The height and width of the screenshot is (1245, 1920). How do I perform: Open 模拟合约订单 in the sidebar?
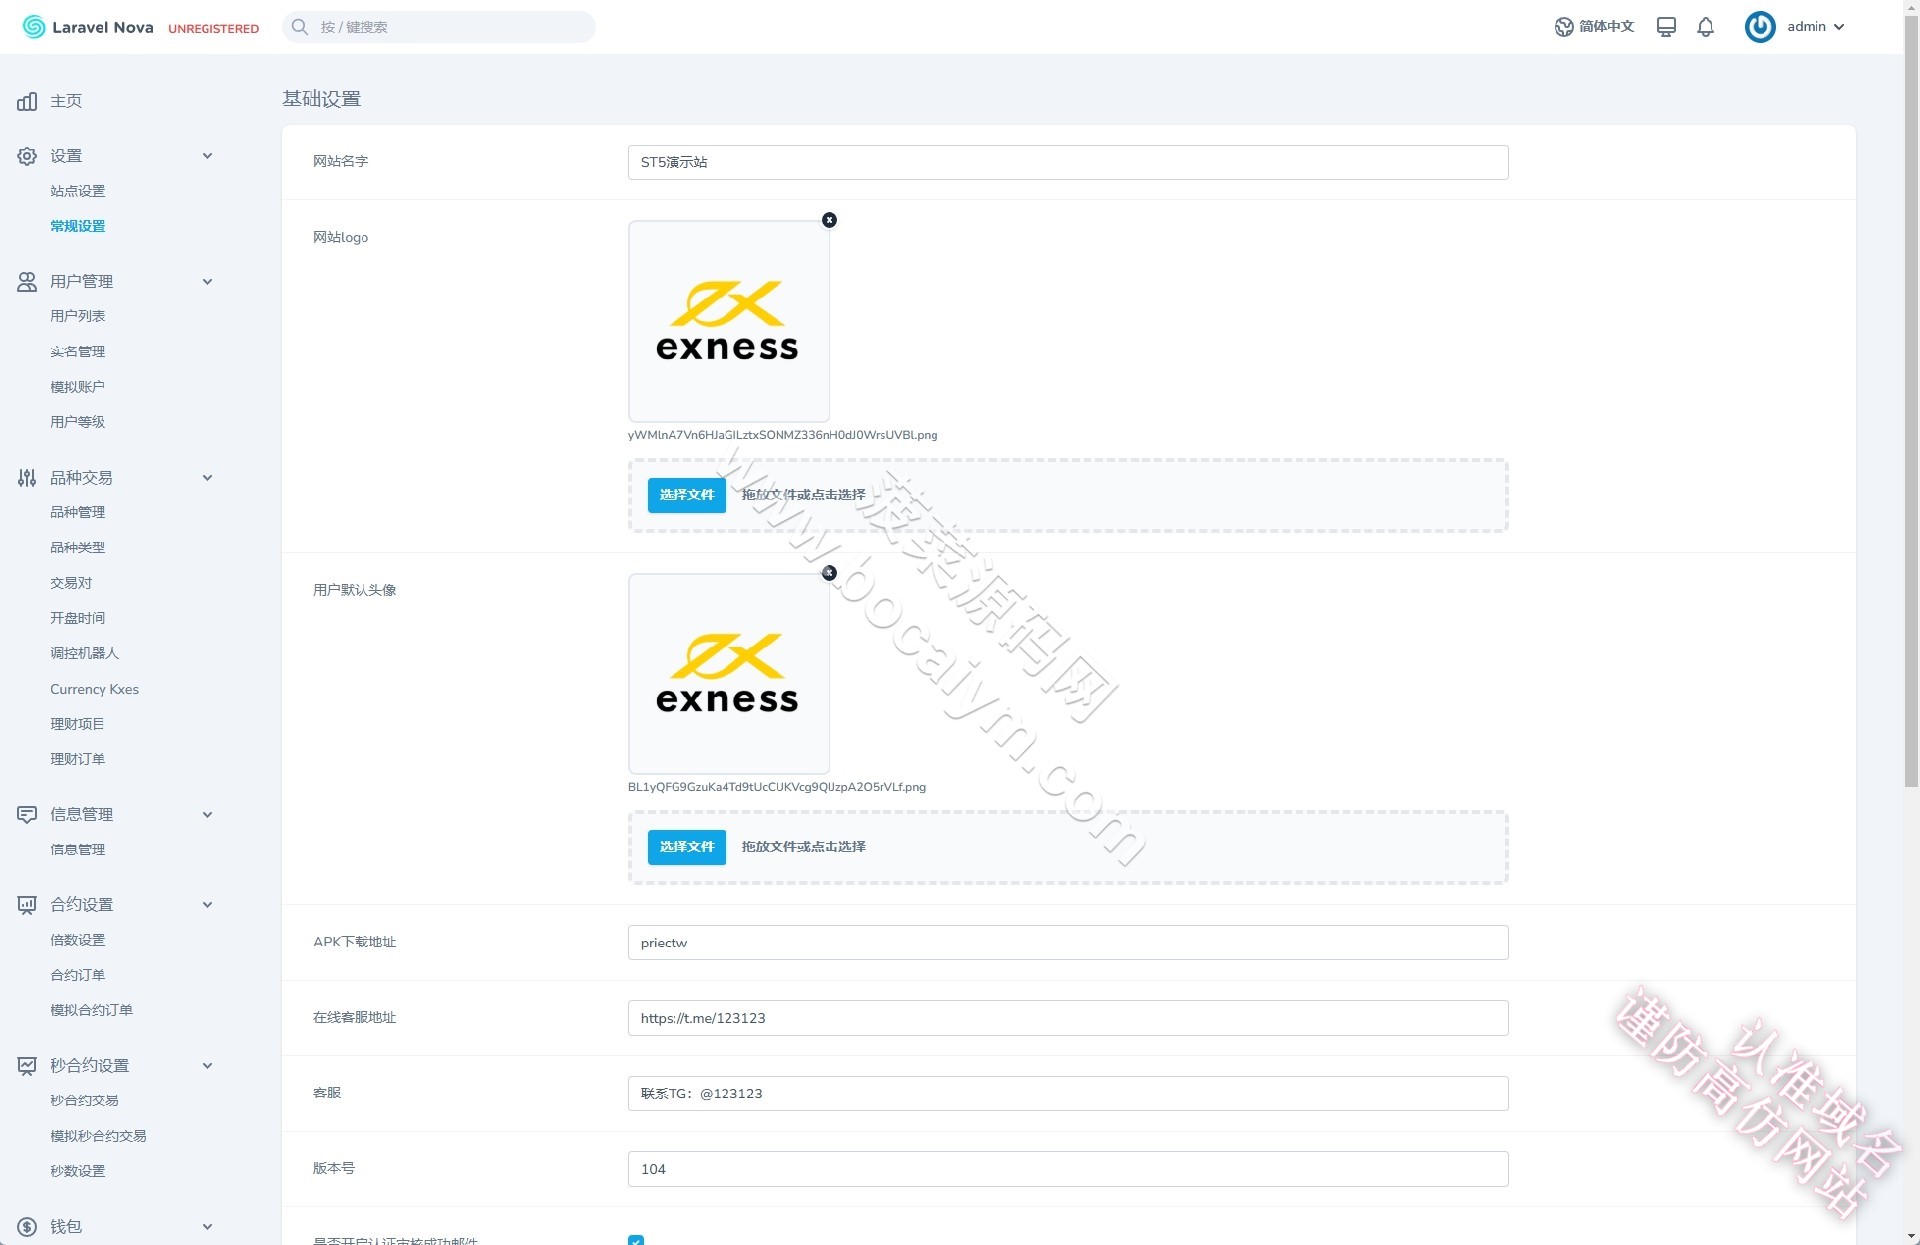(x=92, y=1010)
